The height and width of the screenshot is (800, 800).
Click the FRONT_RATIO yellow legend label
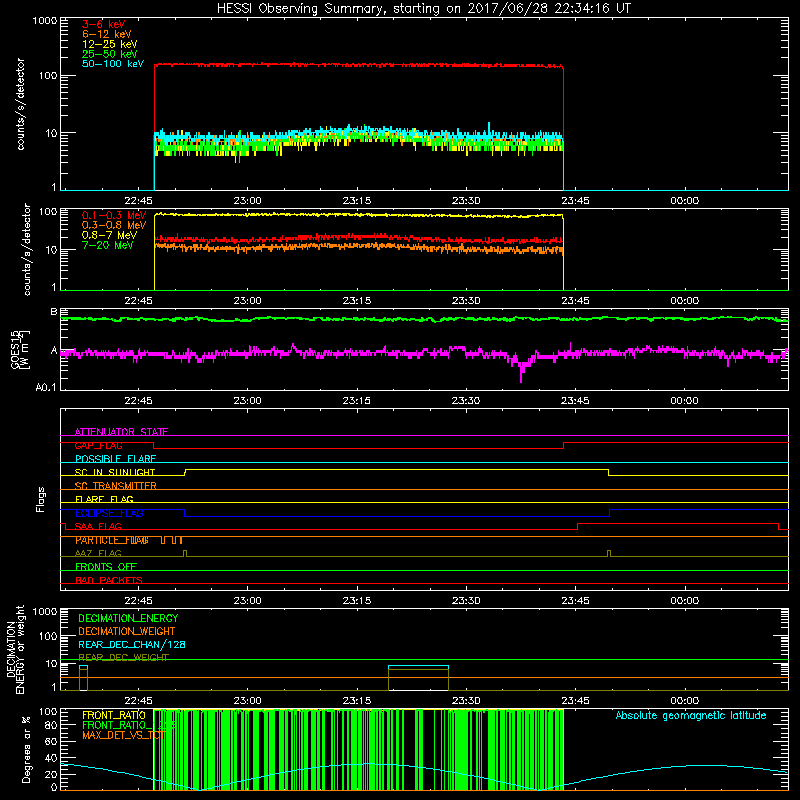coord(114,715)
